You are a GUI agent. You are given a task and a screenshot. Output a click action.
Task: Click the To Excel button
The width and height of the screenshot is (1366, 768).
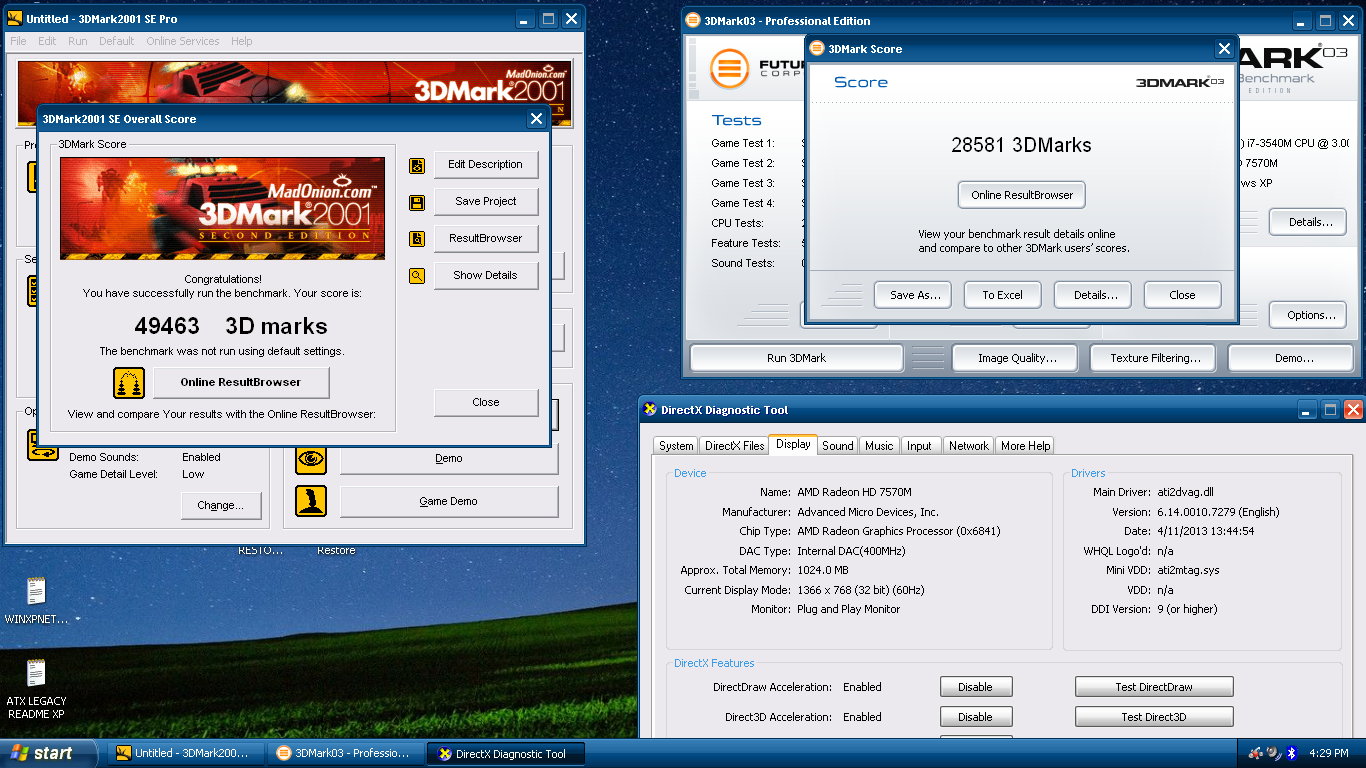click(1002, 296)
